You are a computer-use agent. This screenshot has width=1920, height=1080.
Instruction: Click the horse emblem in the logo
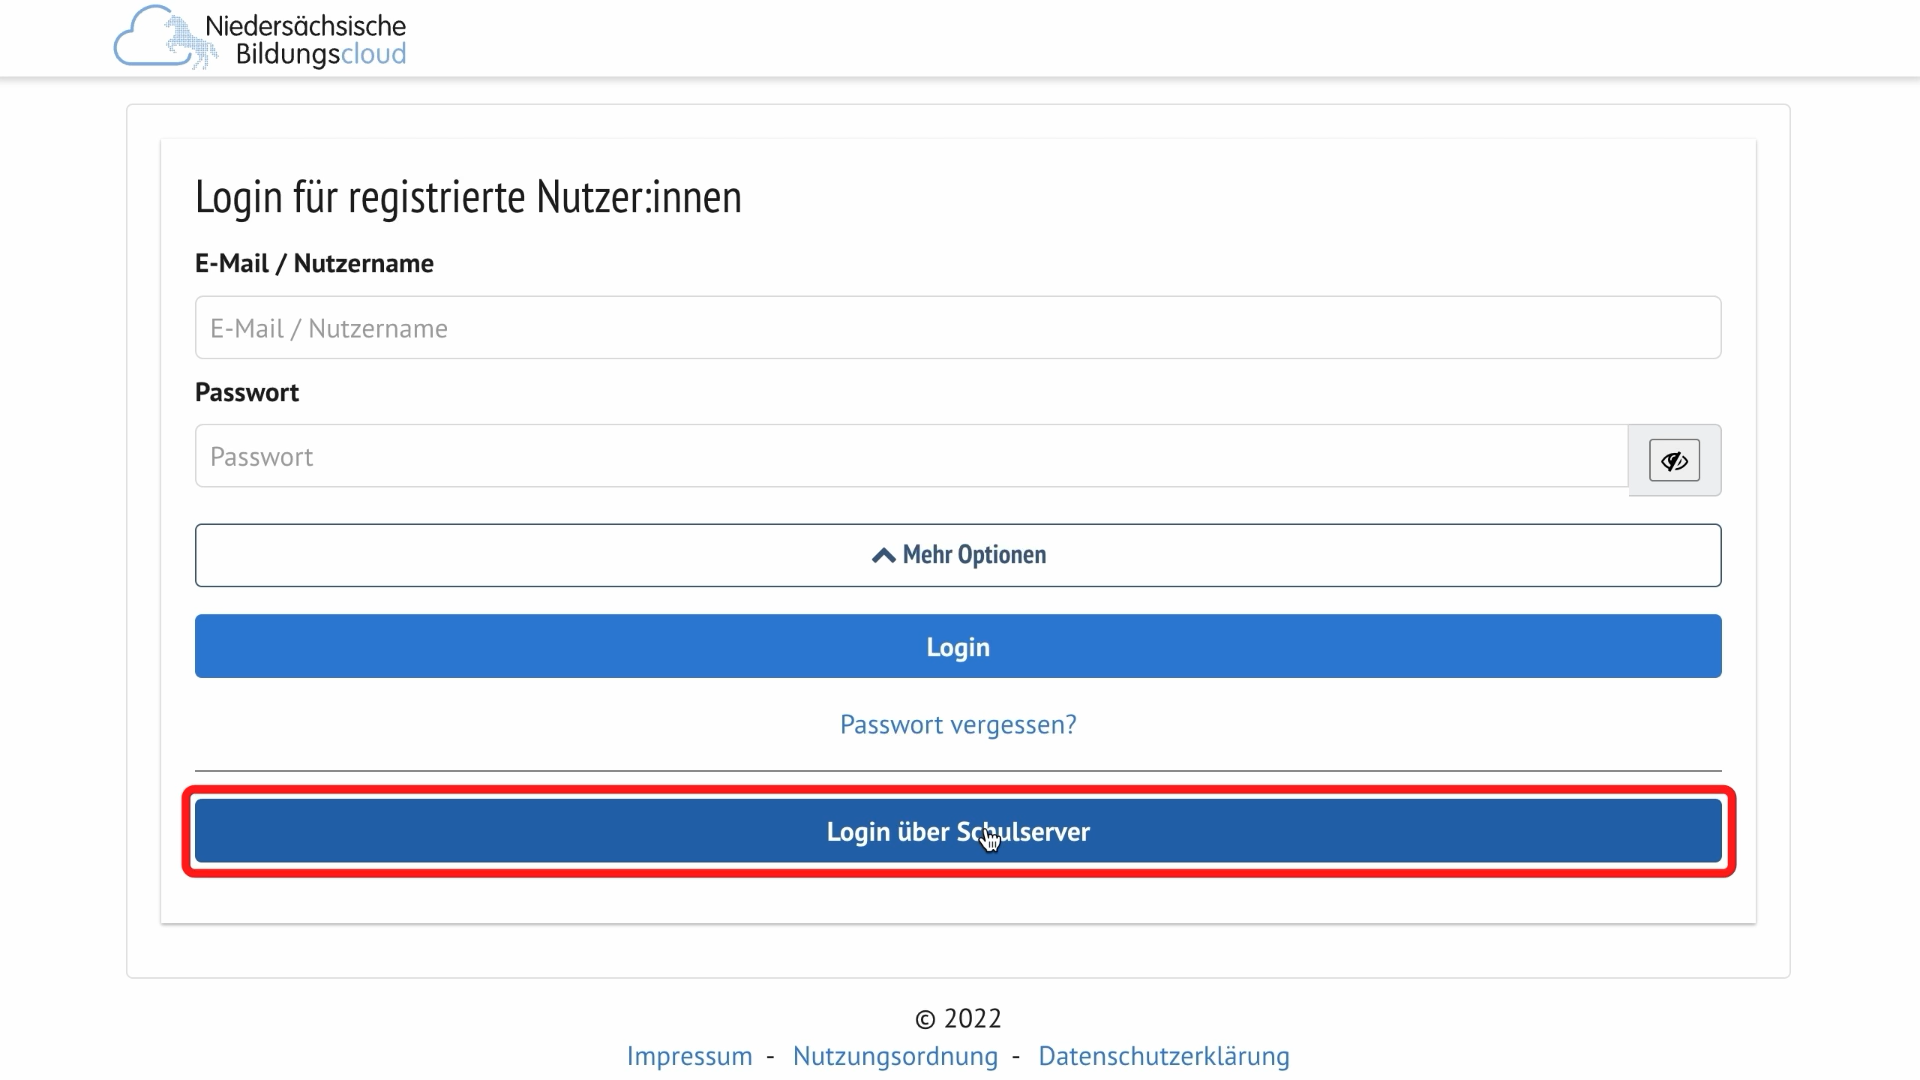[190, 42]
